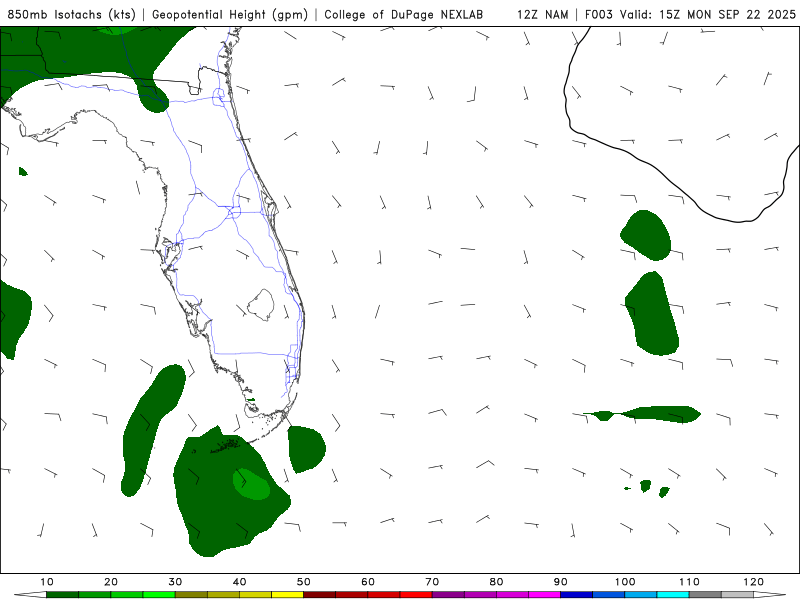800x600 pixels.
Task: Click the dark blue swatch just above 90
Action: 577,595
